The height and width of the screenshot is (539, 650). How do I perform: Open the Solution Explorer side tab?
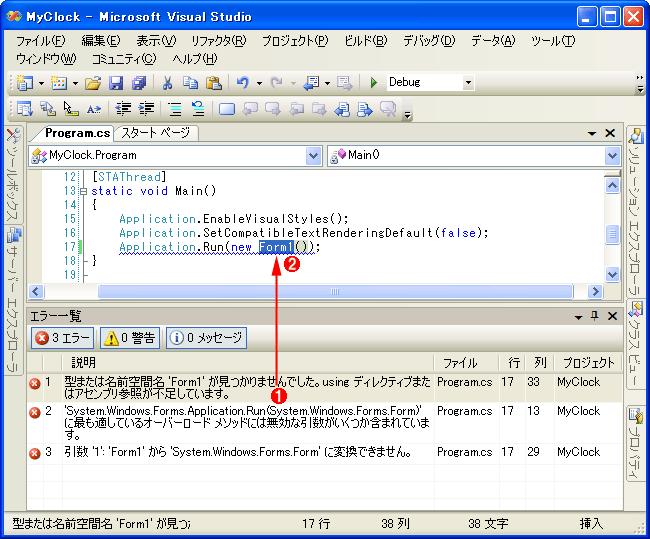pos(635,211)
